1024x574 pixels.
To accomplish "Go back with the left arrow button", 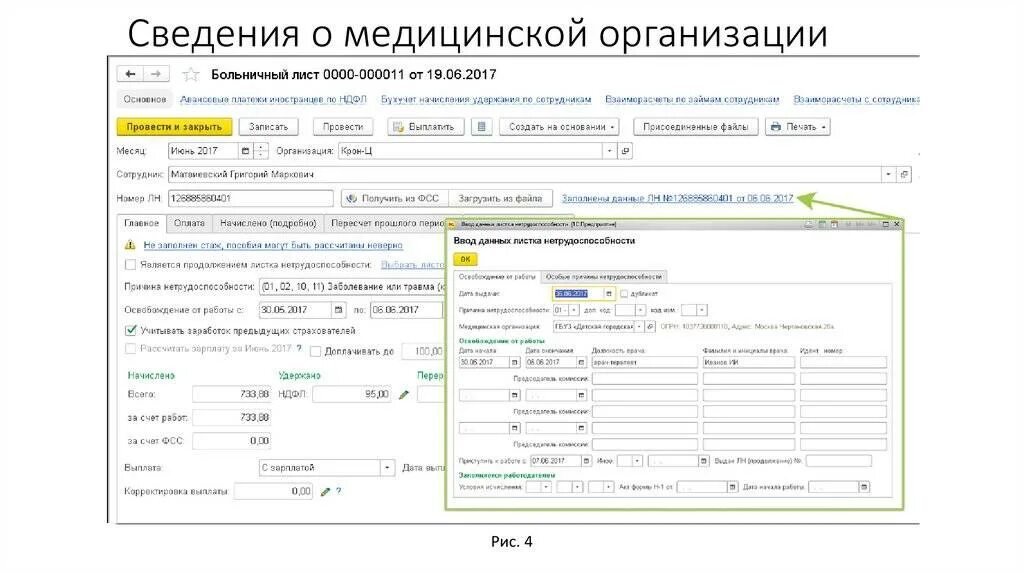I will point(130,74).
